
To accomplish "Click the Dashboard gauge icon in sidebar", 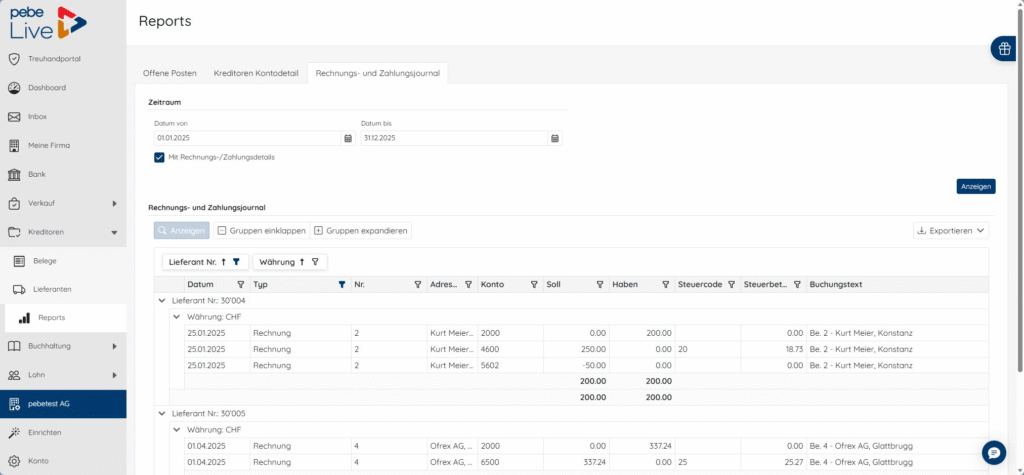I will [x=14, y=88].
